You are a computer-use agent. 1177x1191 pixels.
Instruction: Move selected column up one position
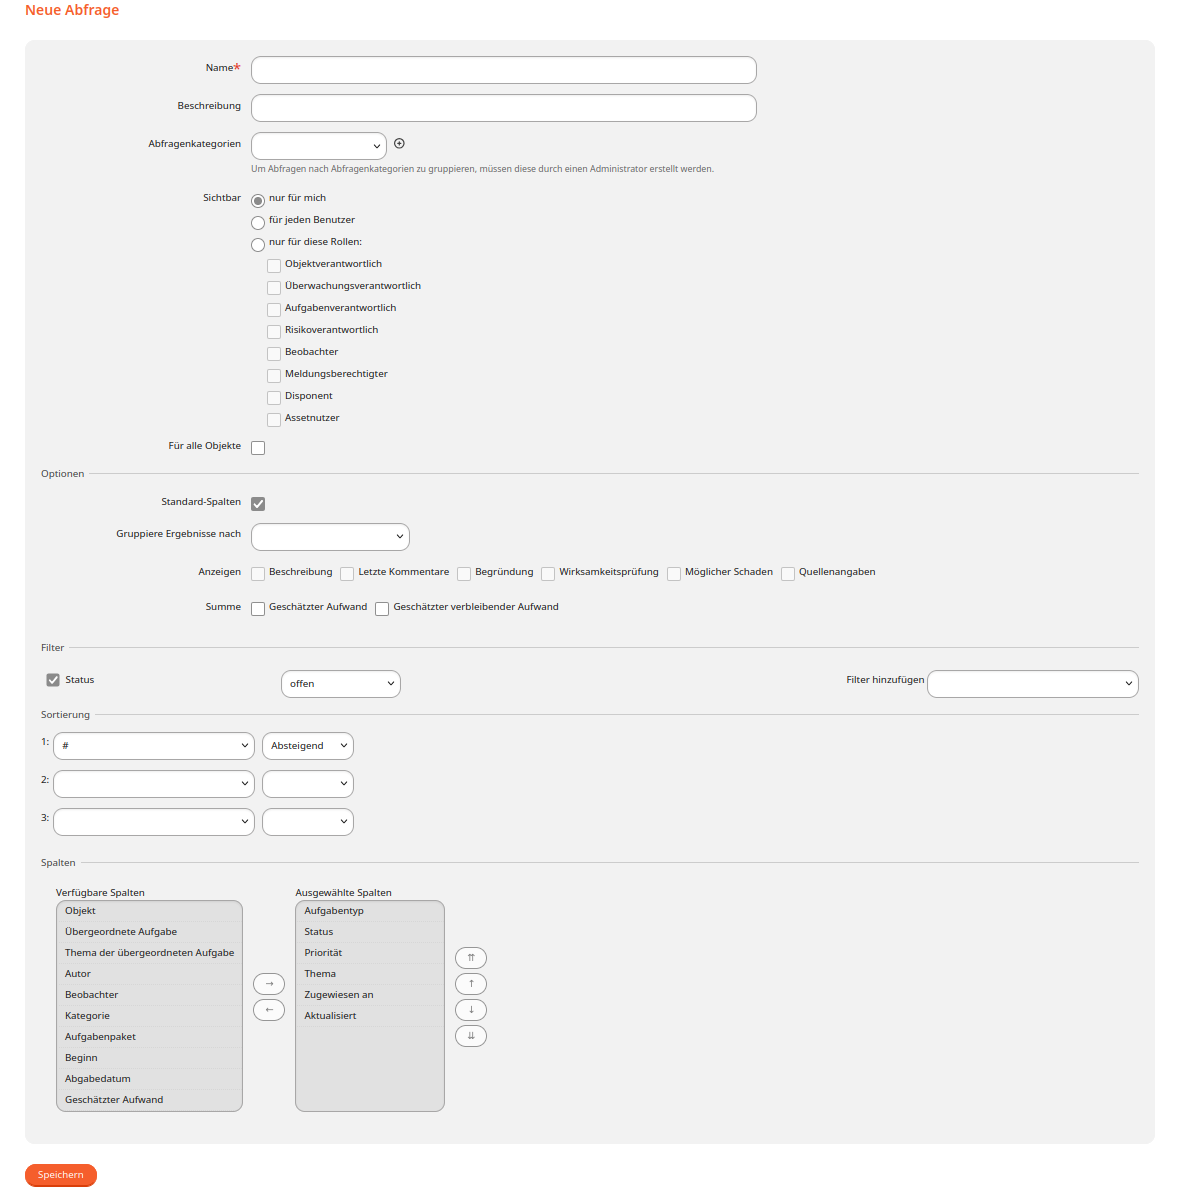point(471,984)
